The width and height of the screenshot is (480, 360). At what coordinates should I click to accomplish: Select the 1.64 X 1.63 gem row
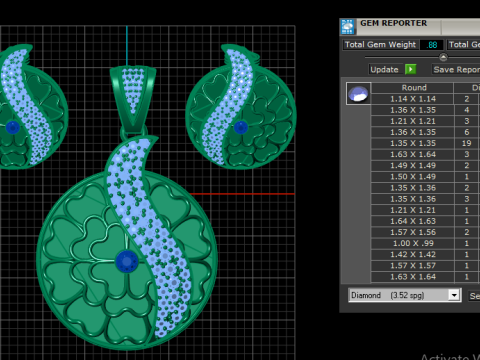(x=425, y=221)
